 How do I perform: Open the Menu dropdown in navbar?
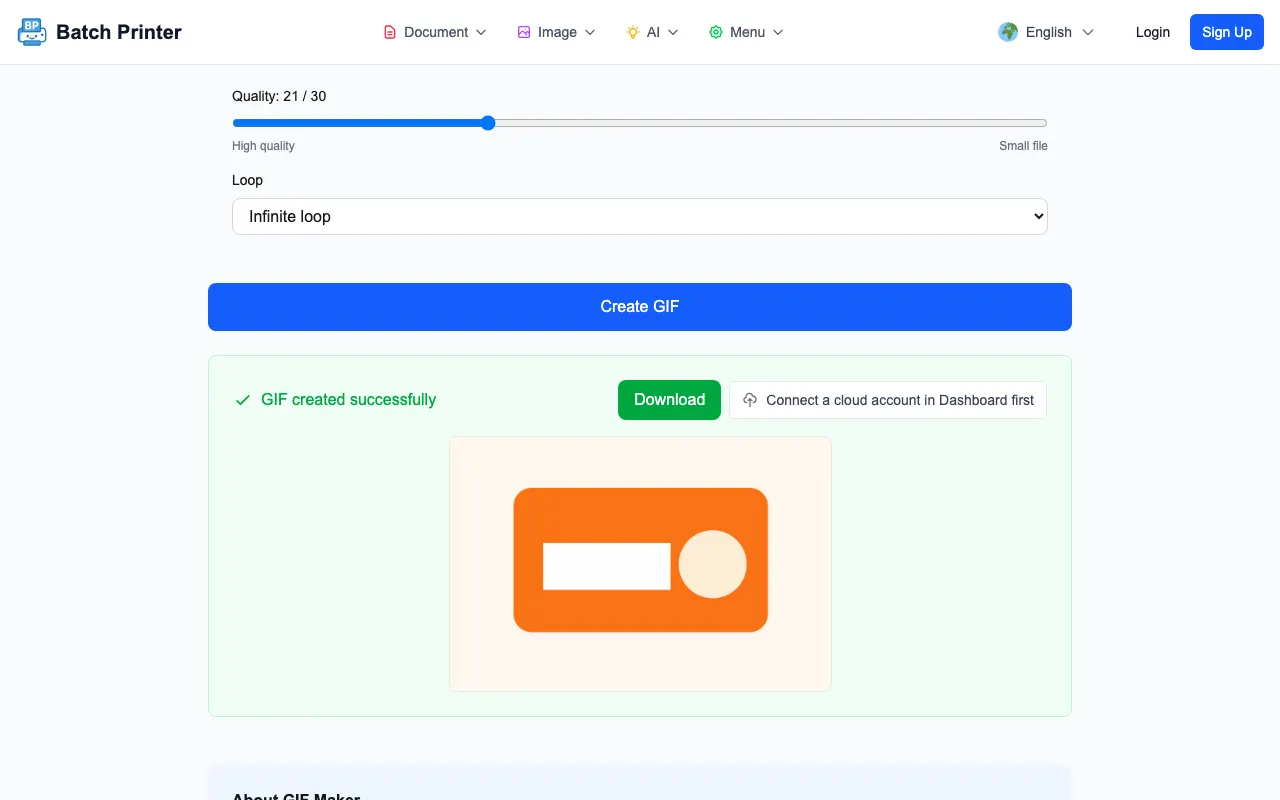coord(746,32)
